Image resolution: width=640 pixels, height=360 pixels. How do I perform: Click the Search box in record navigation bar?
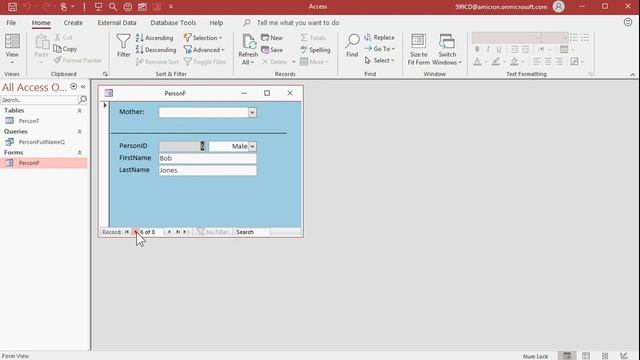click(252, 232)
